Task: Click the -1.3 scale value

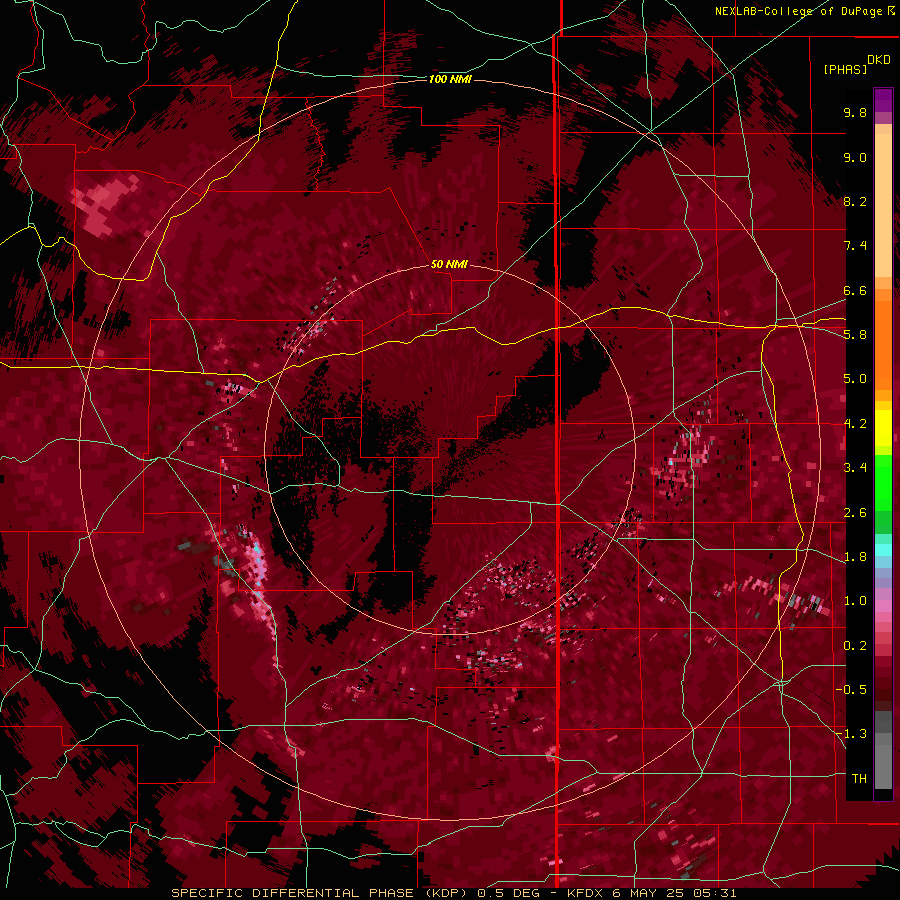Action: (851, 734)
